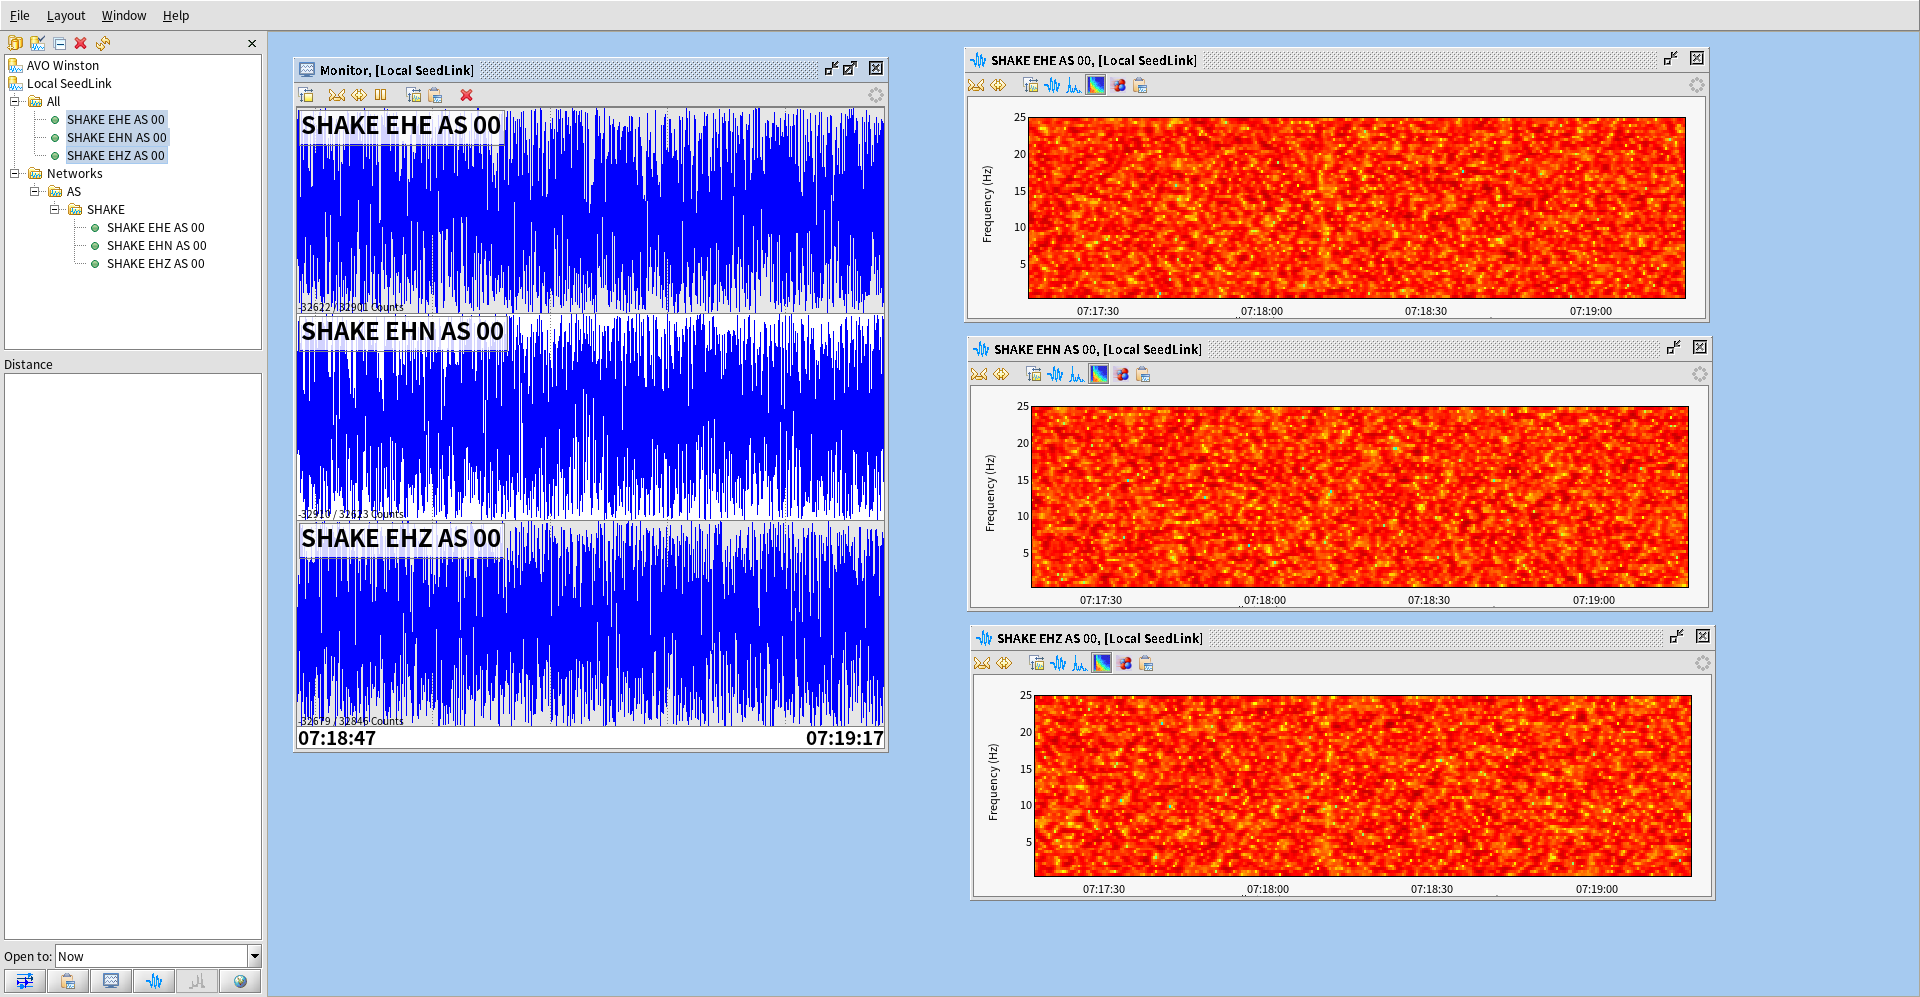This screenshot has width=1920, height=997.
Task: Open wave viewer button at bottom
Action: [x=154, y=981]
